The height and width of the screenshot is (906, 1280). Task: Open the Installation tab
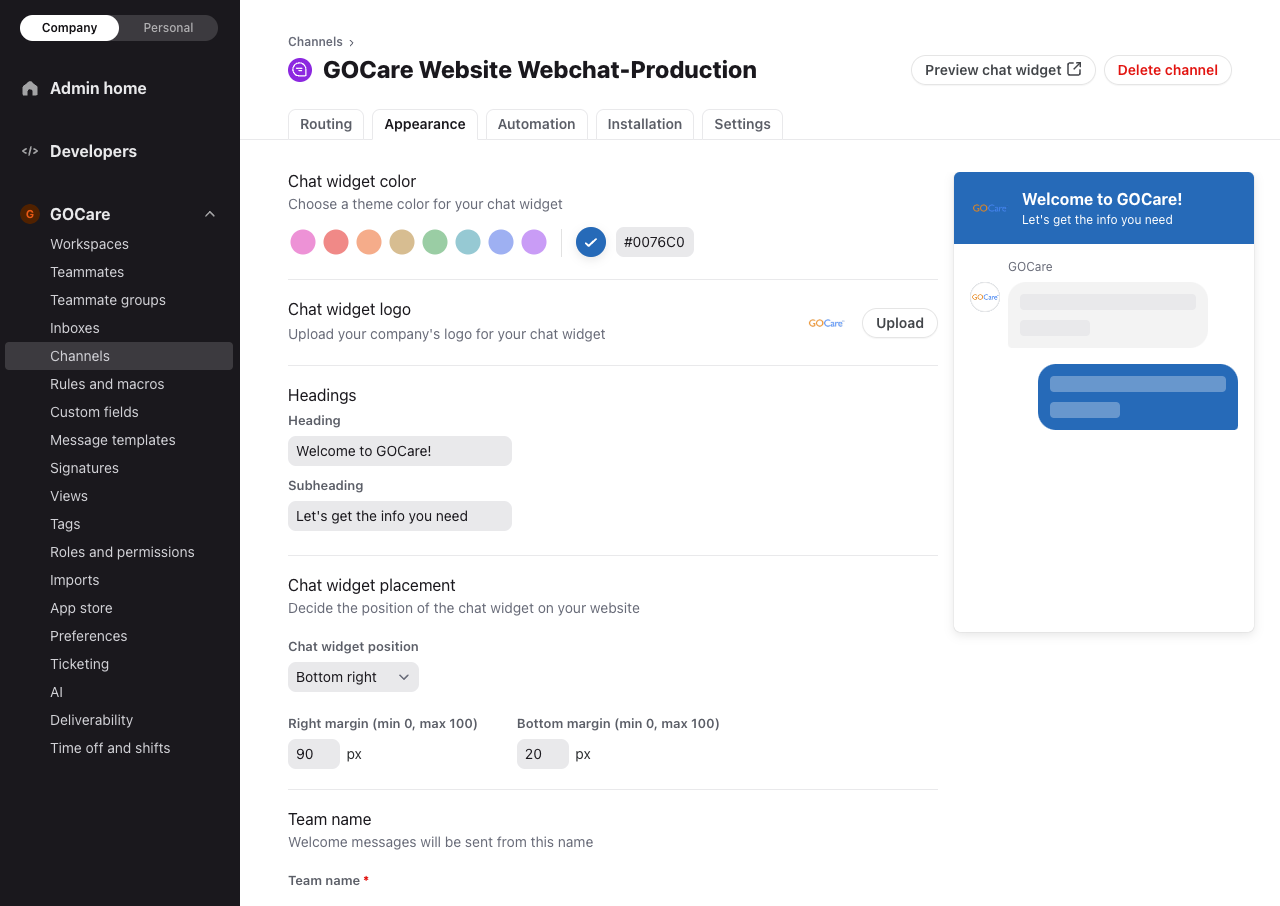(645, 124)
